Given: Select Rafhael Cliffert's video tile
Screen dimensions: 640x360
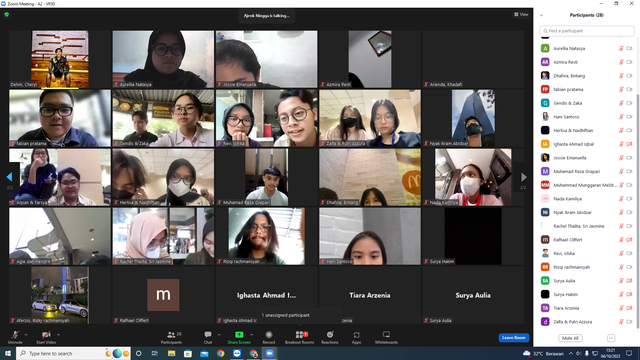Looking at the screenshot, I should coord(163,295).
